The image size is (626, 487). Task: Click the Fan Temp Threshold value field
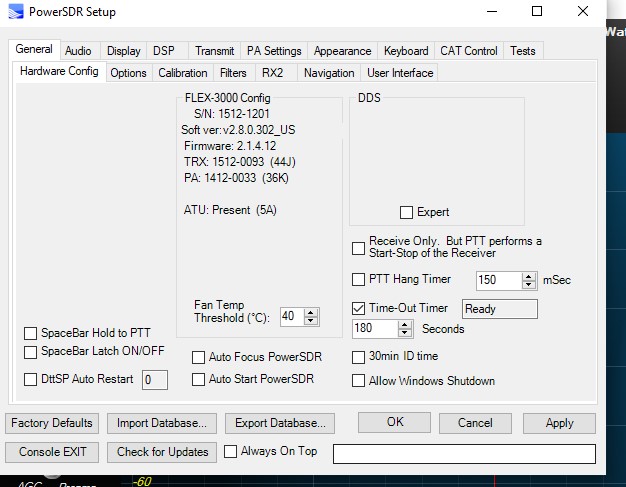(292, 317)
